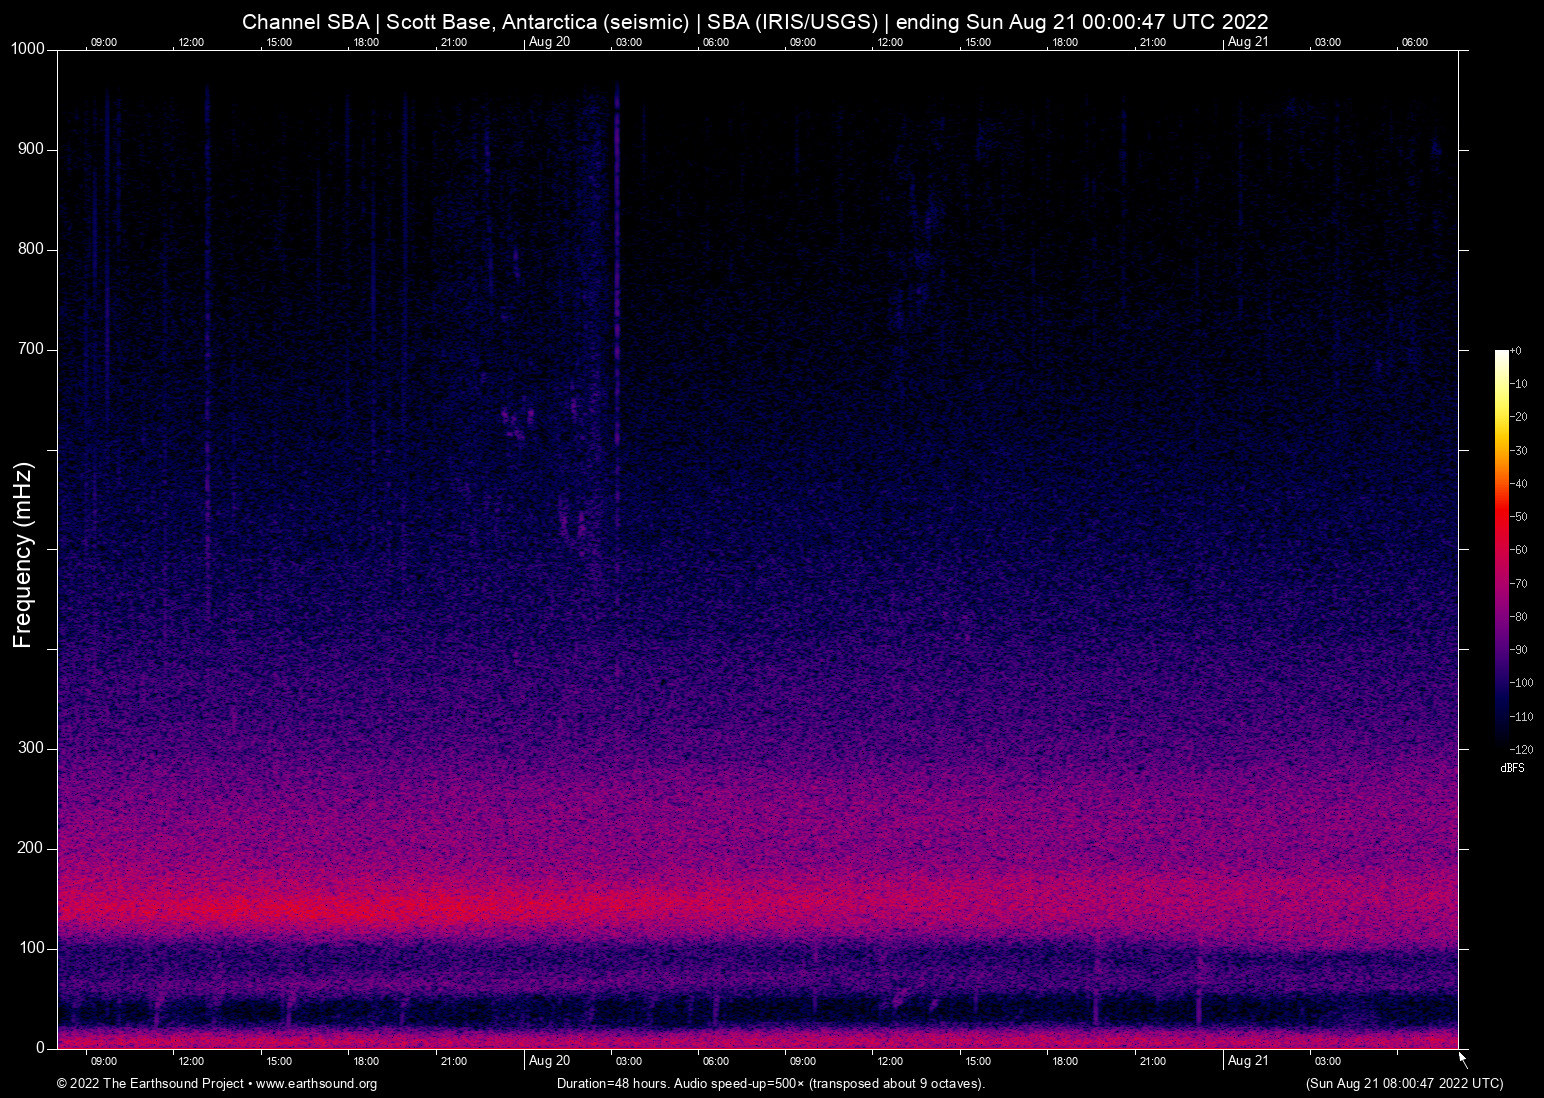
Task: Click the dBFS label under the color bar
Action: click(1511, 768)
